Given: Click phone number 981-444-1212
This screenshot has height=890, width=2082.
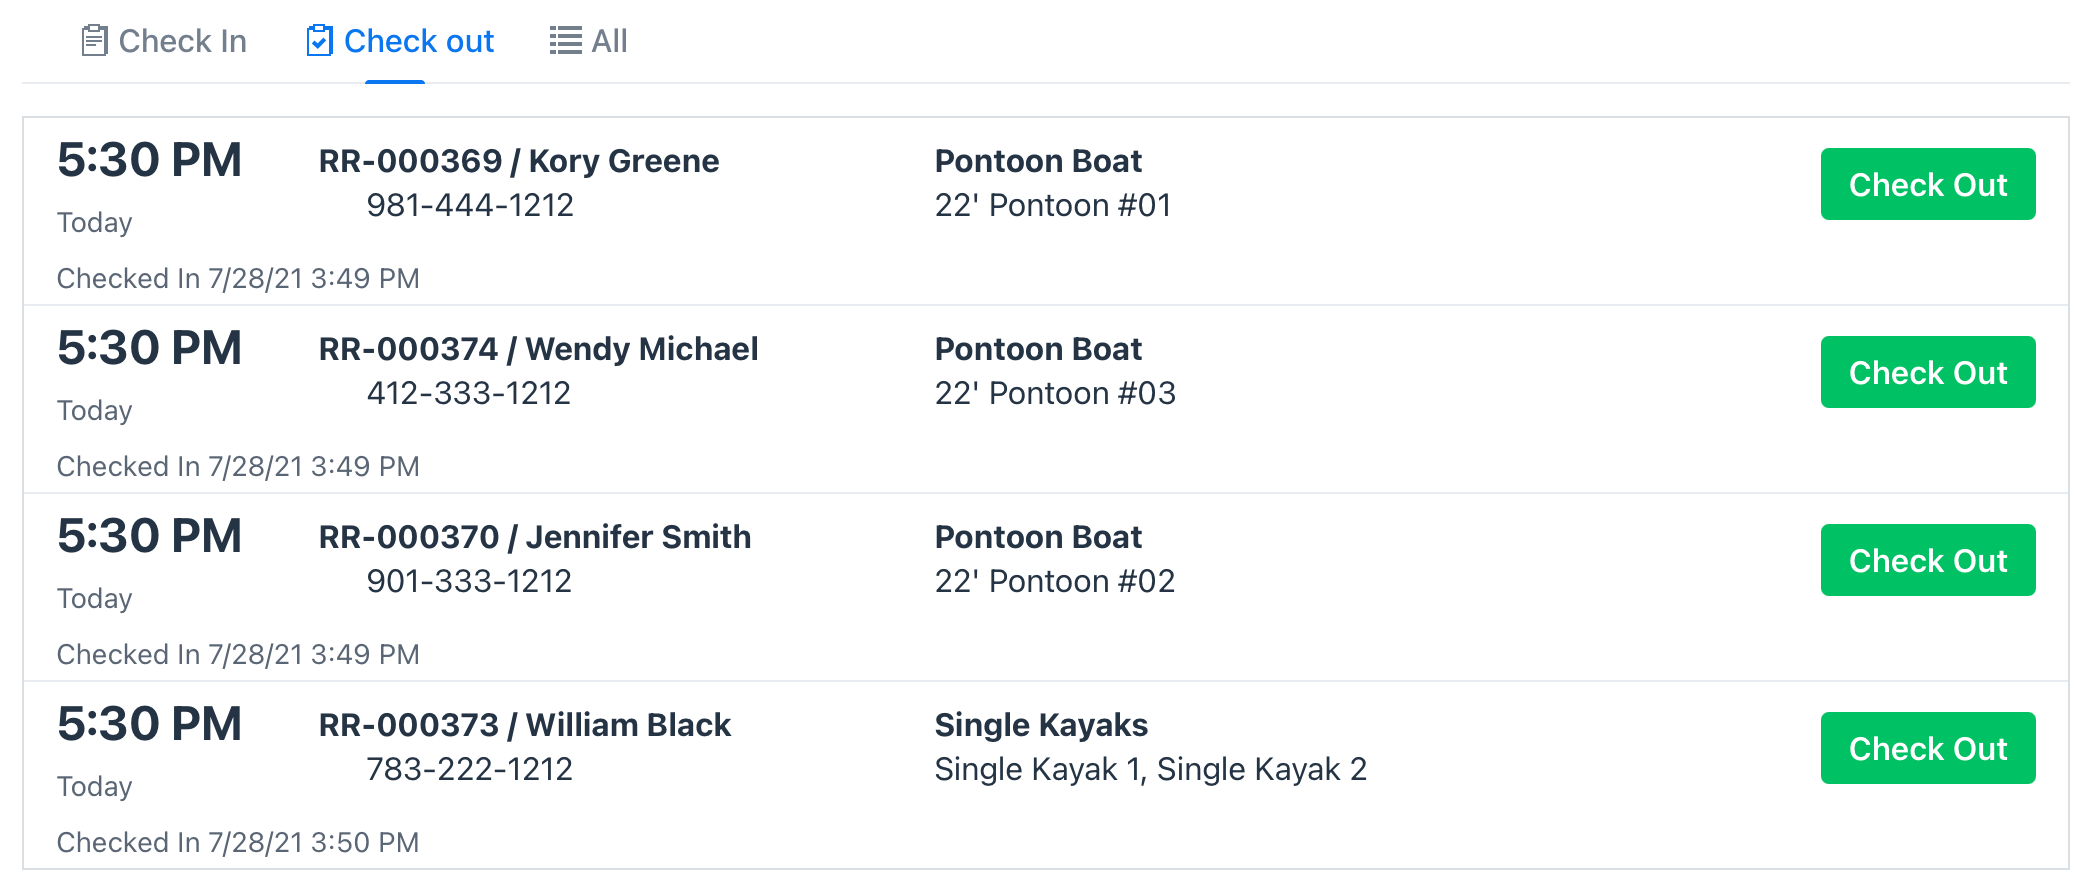Looking at the screenshot, I should tap(470, 205).
